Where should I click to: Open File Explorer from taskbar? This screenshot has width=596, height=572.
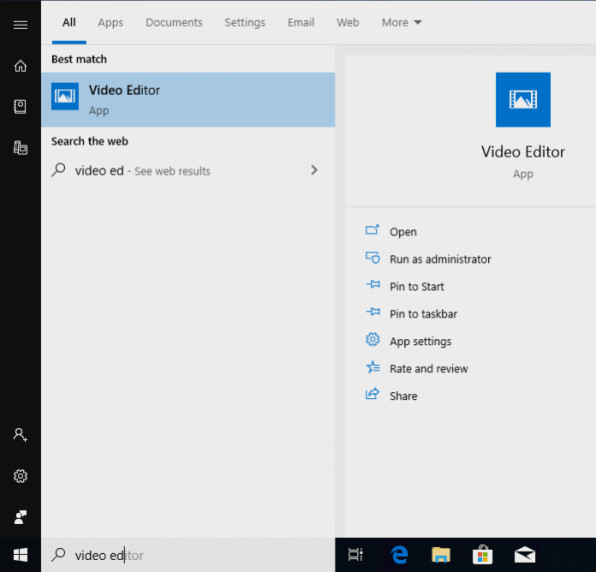[441, 555]
